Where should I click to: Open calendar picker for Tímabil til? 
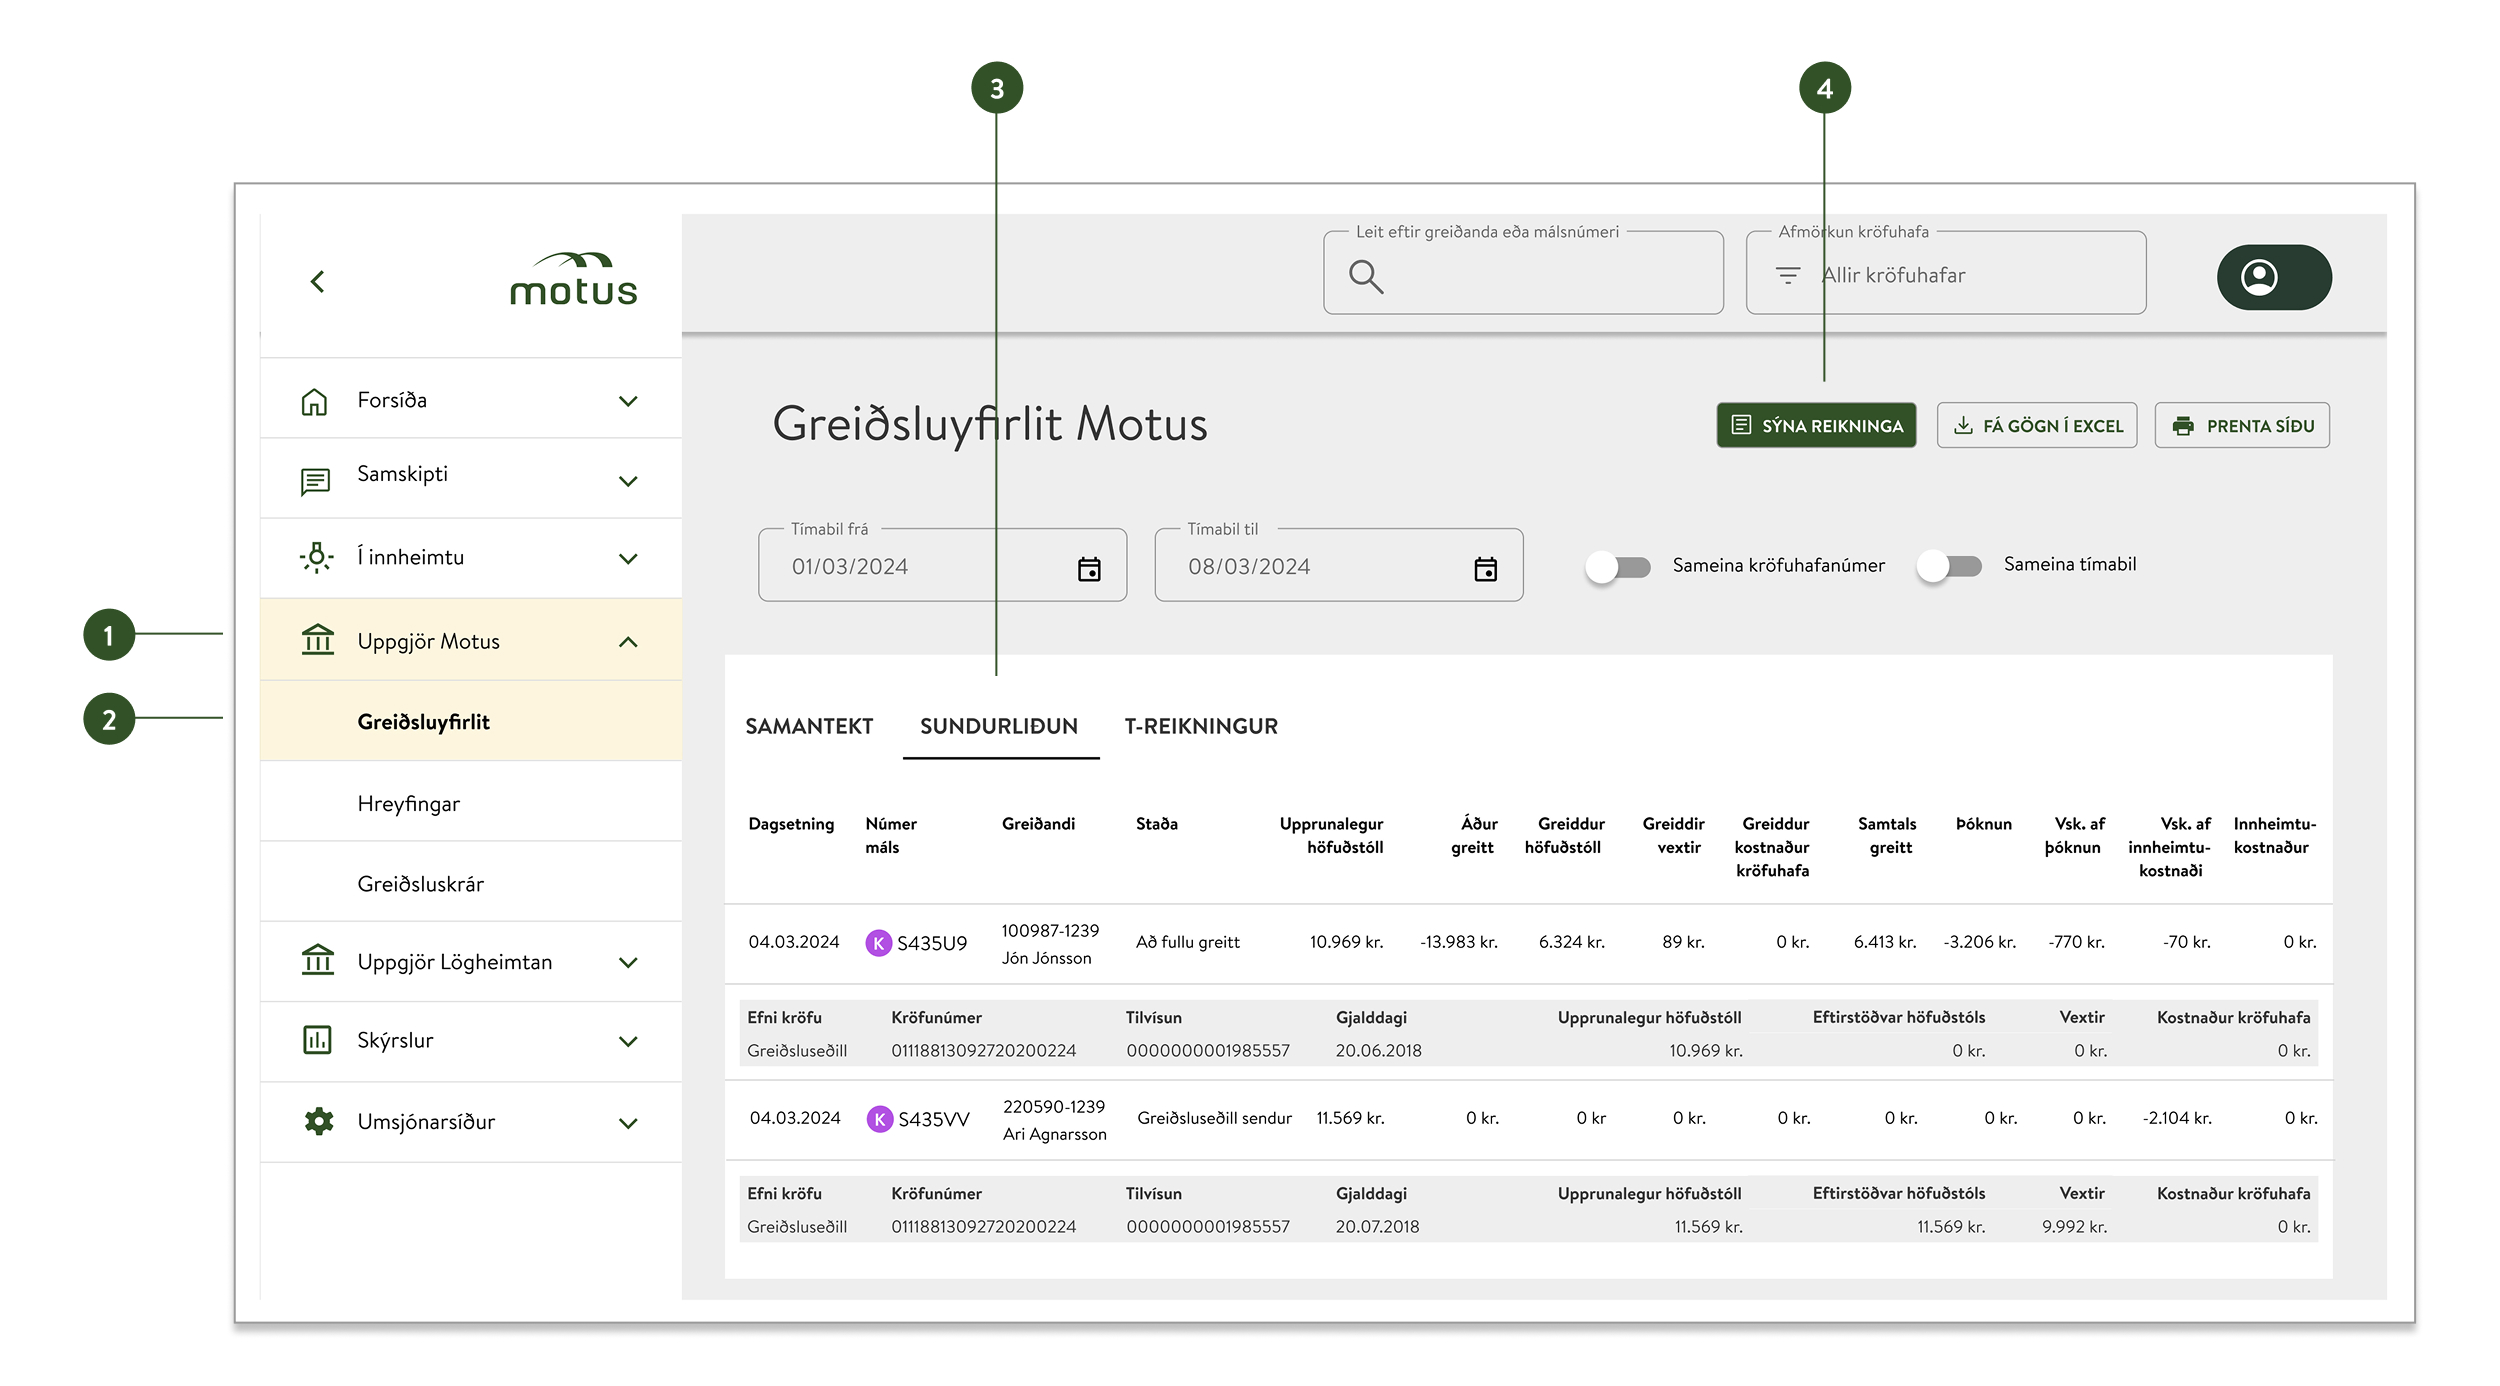pos(1485,569)
